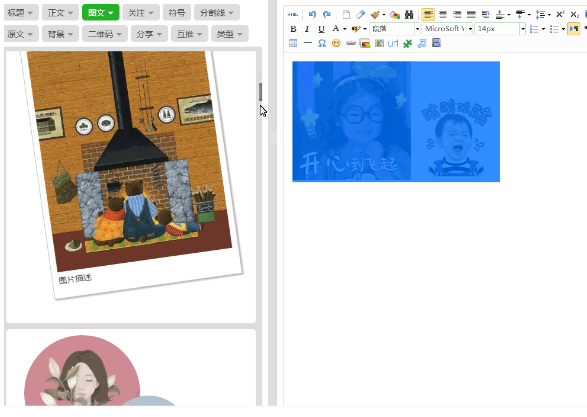Viewport: 587px width, 417px height.
Task: Clear formatting with the eraser icon
Action: [361, 15]
